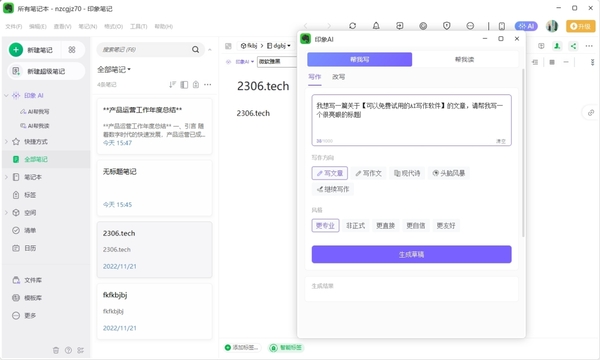Select 现代诗 writing direction
The height and width of the screenshot is (360, 600).
(407, 173)
